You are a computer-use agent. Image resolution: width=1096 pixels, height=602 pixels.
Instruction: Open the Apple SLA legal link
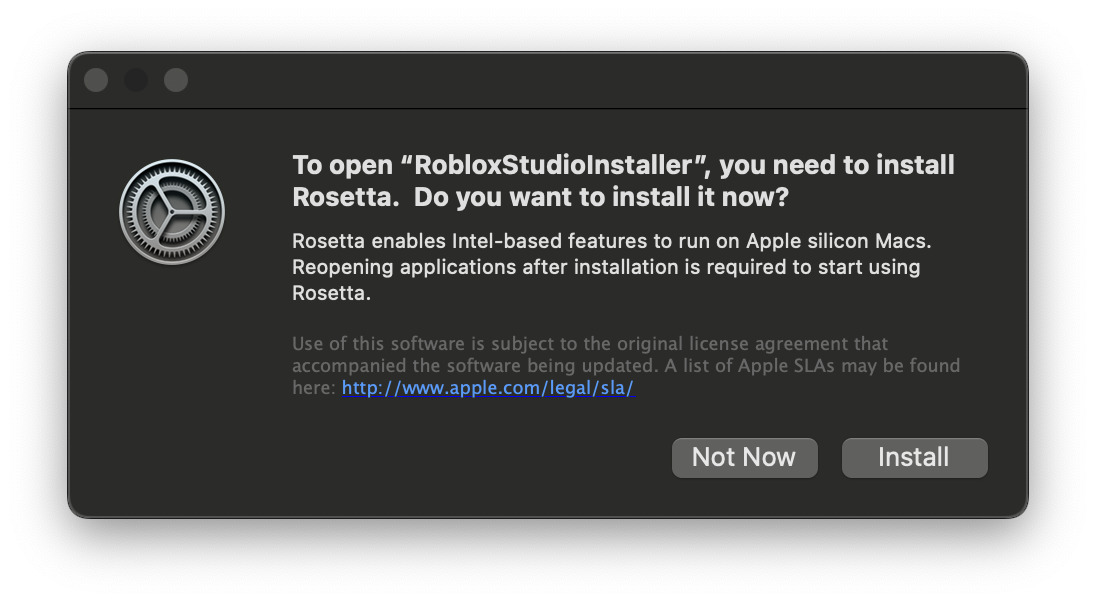point(487,387)
